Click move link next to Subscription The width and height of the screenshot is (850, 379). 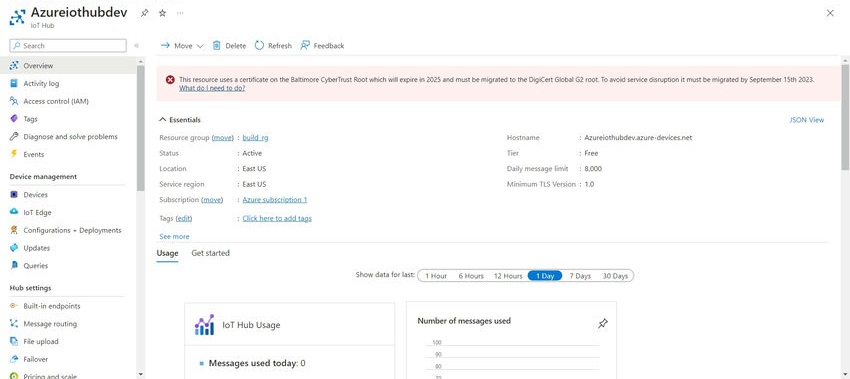point(212,200)
